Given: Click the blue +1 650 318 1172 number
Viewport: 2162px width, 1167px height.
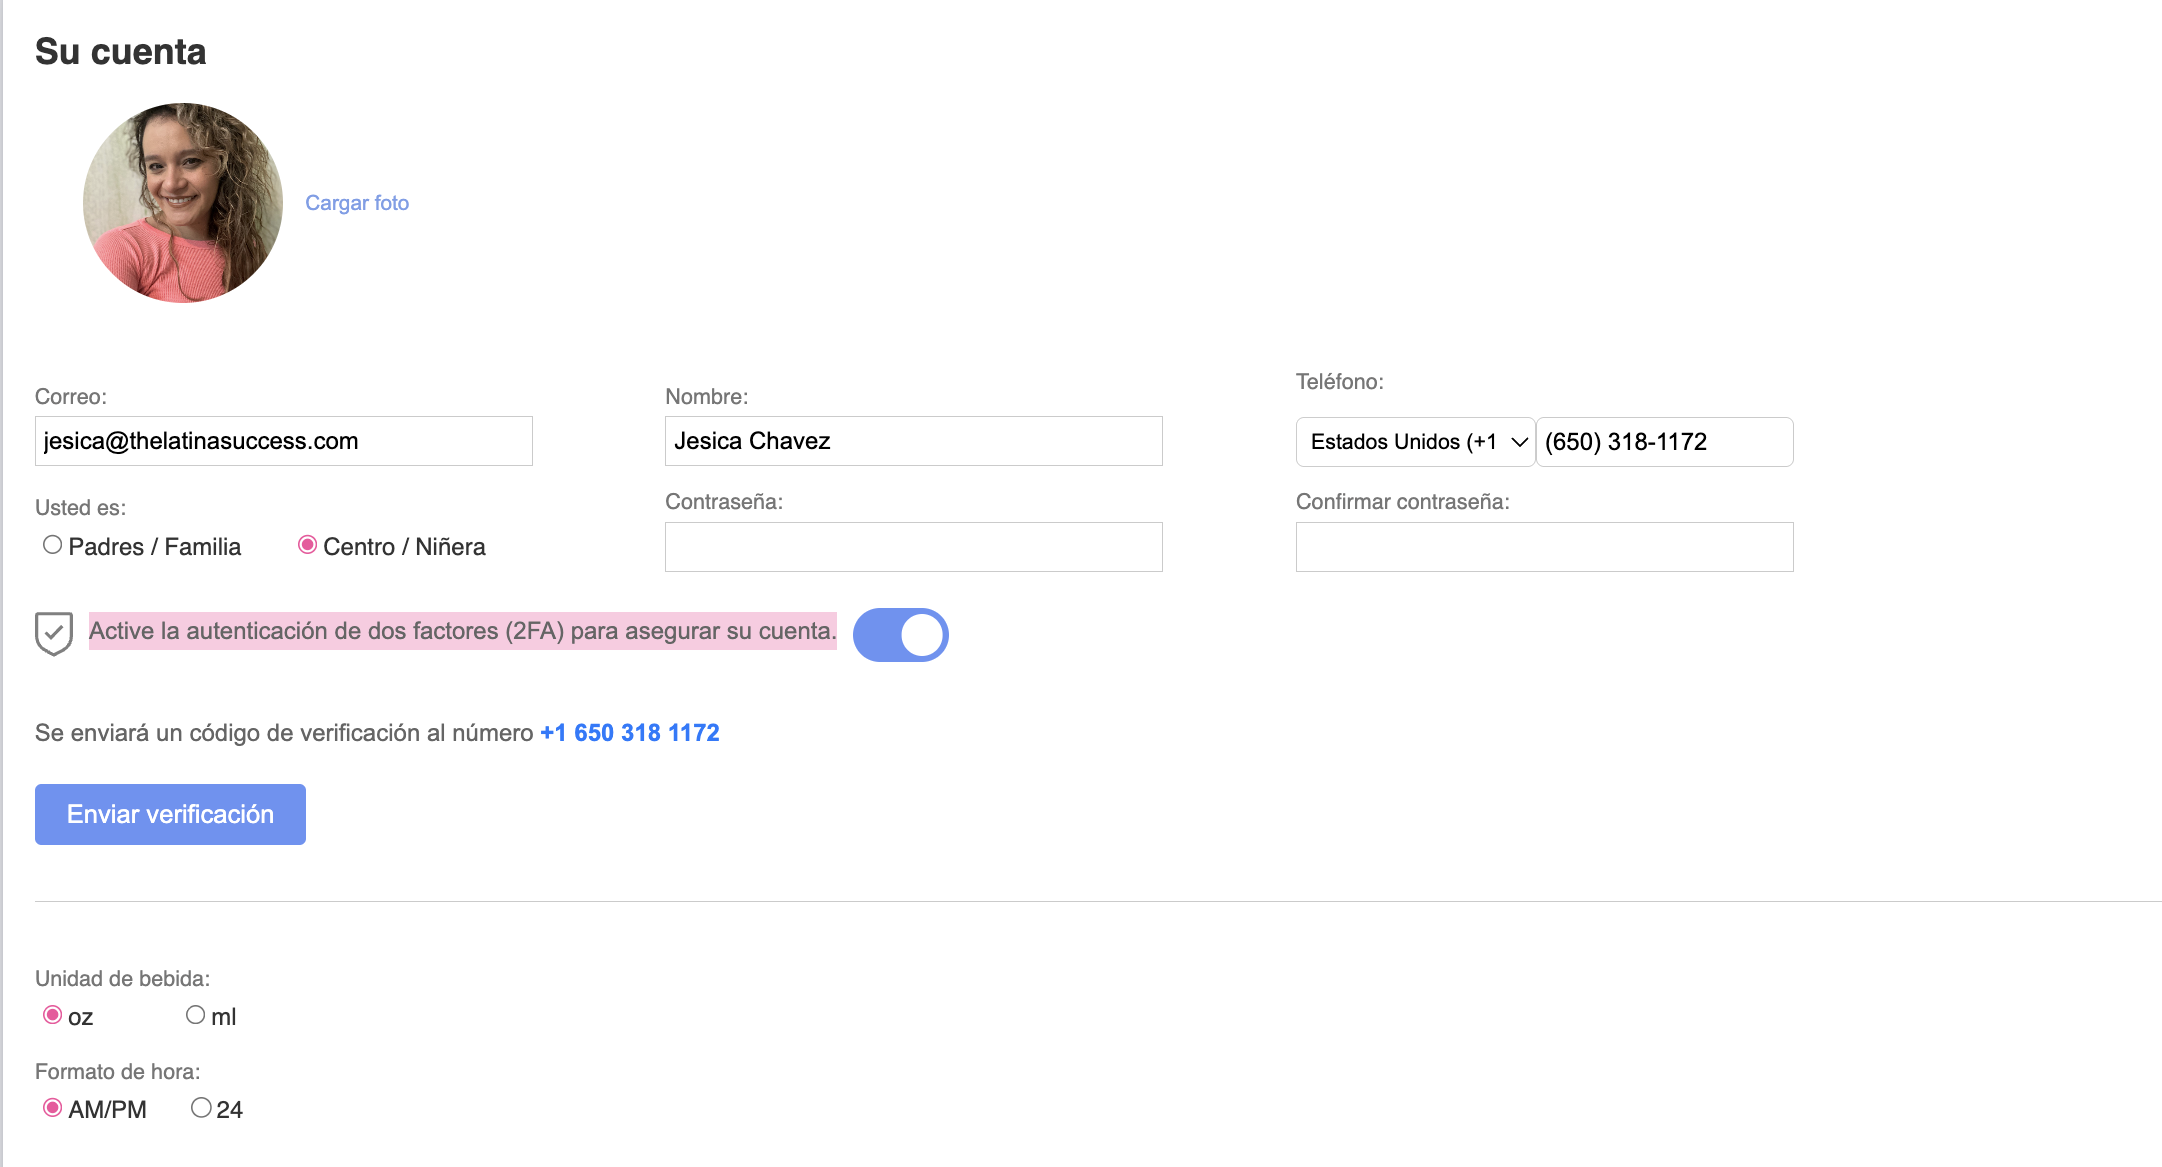Looking at the screenshot, I should [630, 733].
